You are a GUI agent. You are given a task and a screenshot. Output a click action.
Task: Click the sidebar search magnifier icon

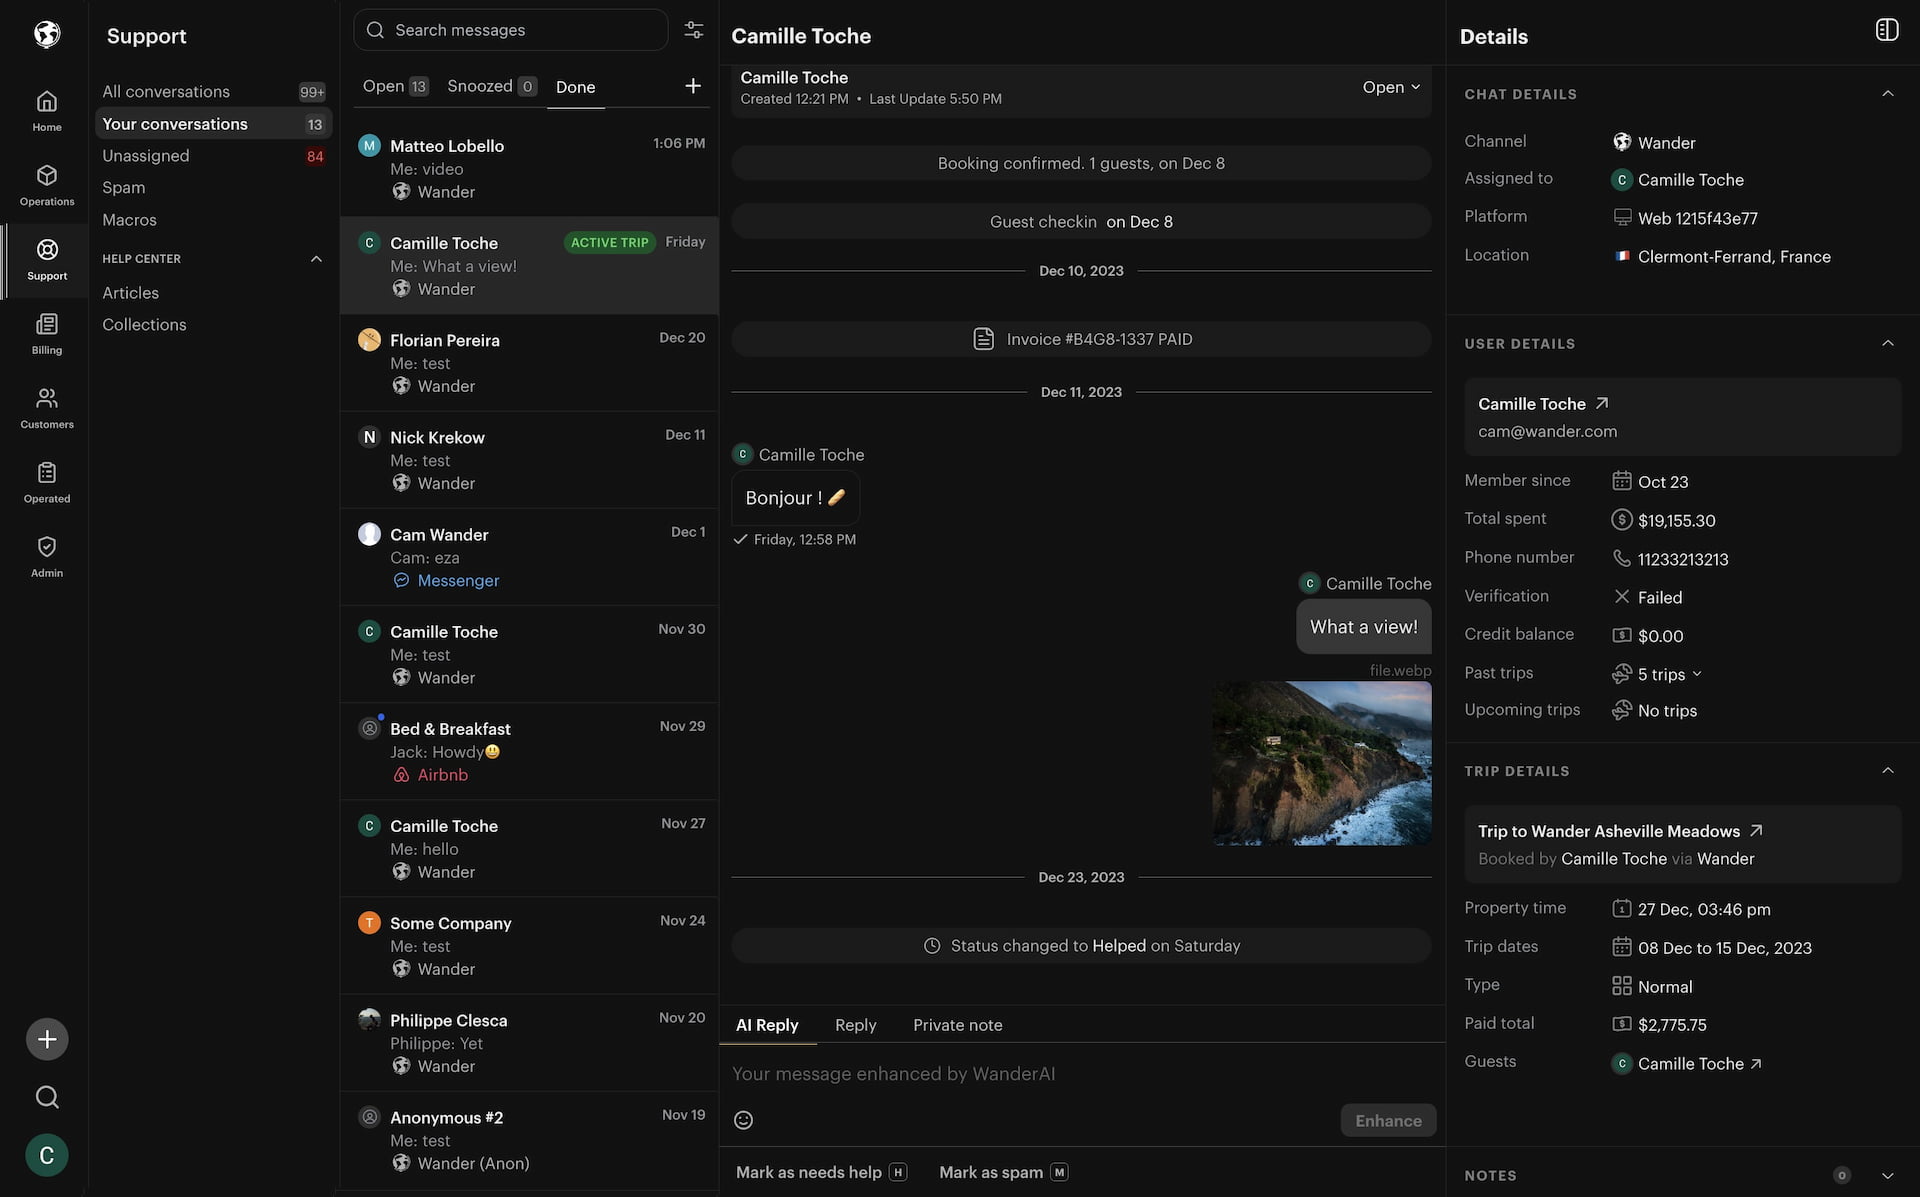(47, 1097)
